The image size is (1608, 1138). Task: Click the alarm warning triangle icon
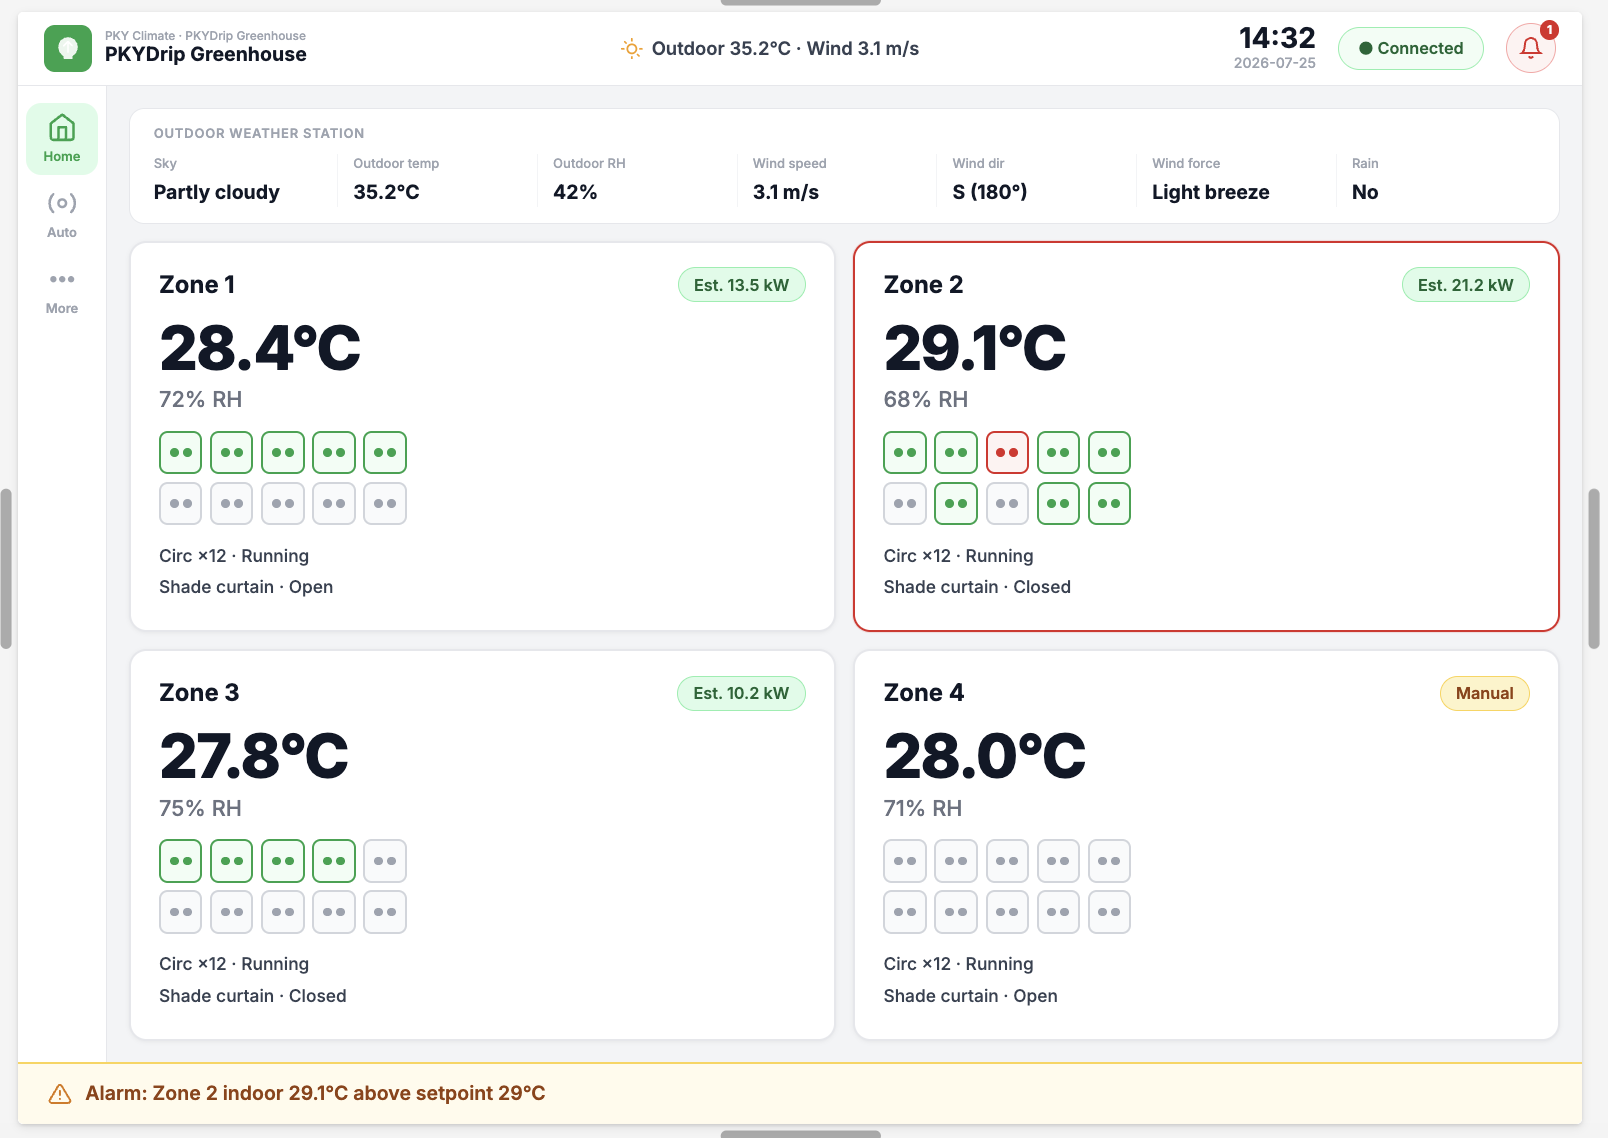pos(60,1094)
